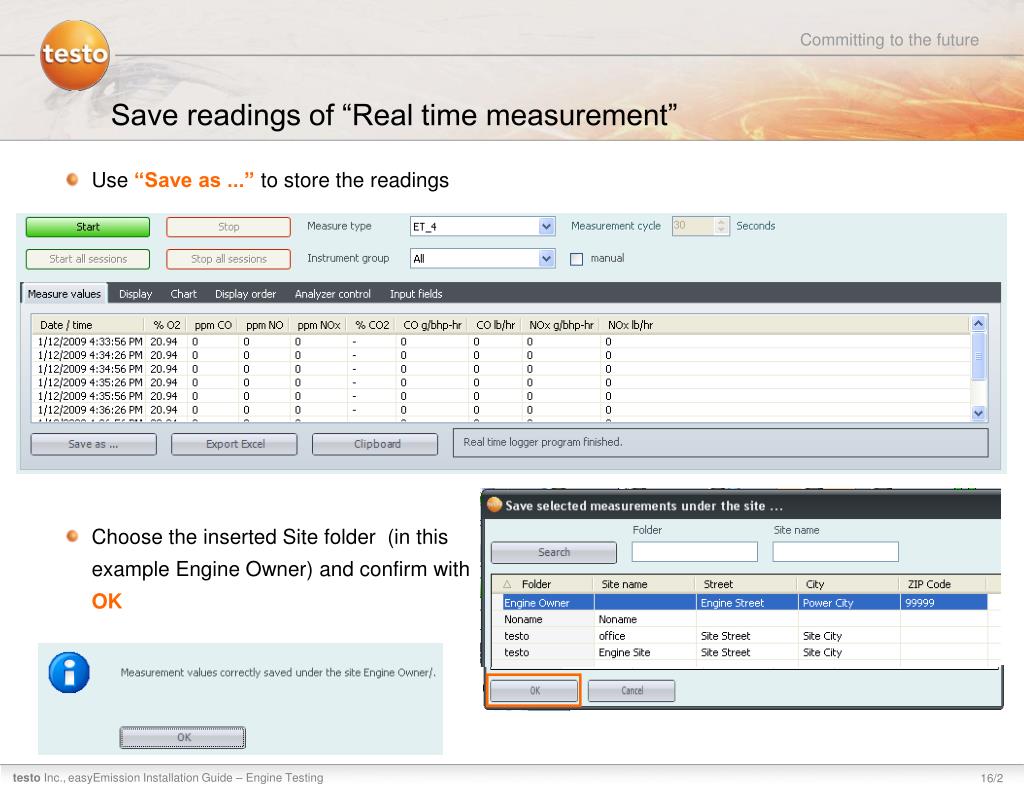Click the CO g/bhp-hr column header
The height and width of the screenshot is (791, 1024).
[432, 325]
